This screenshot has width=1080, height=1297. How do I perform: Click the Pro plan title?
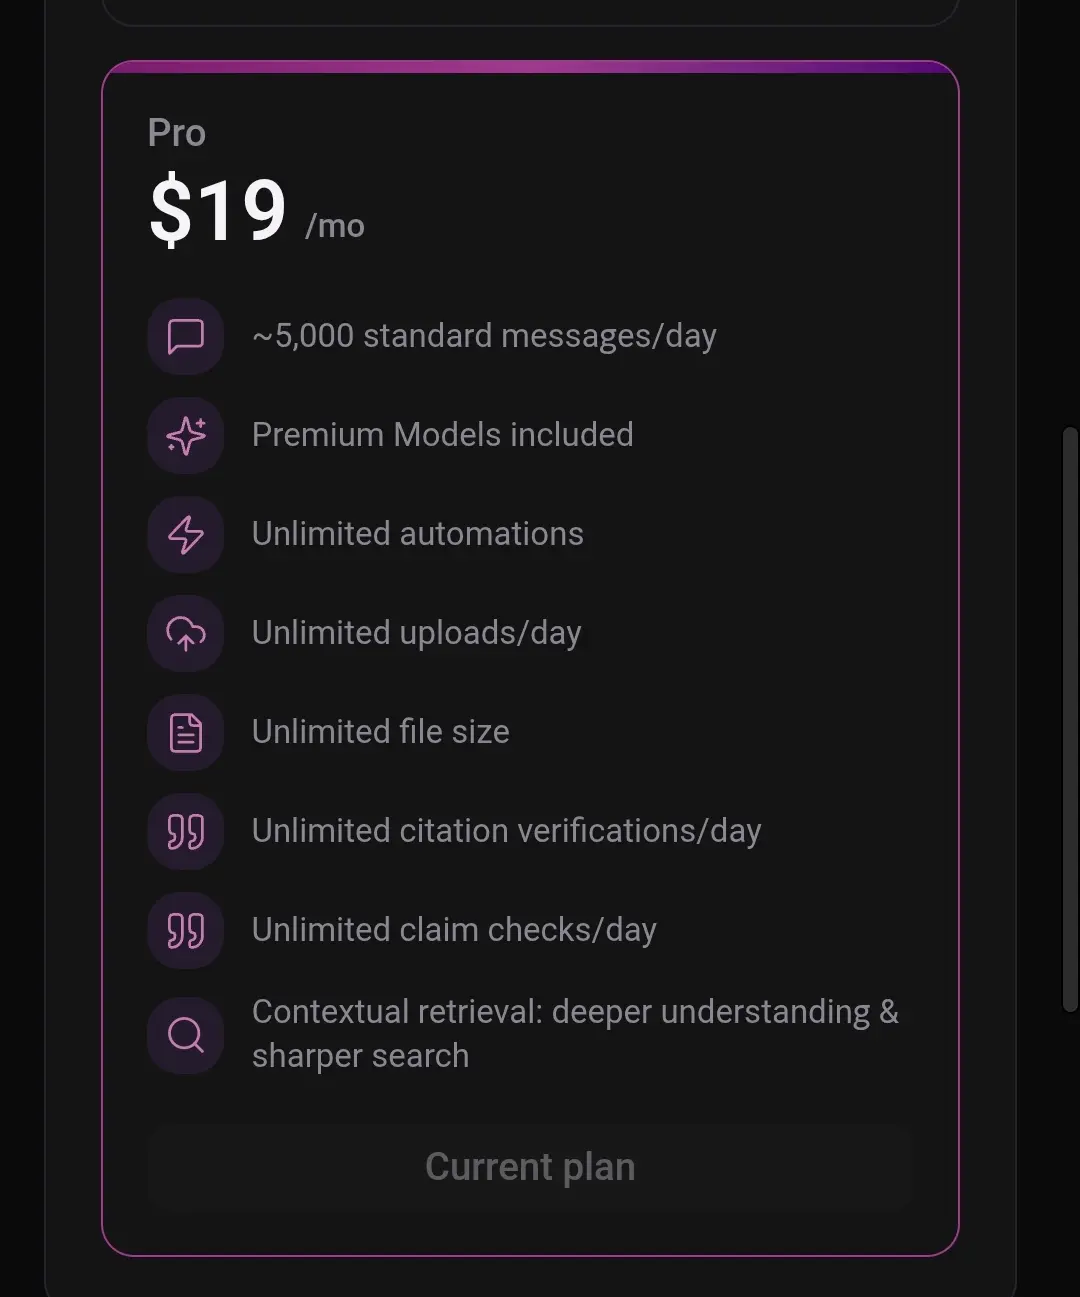(x=177, y=133)
